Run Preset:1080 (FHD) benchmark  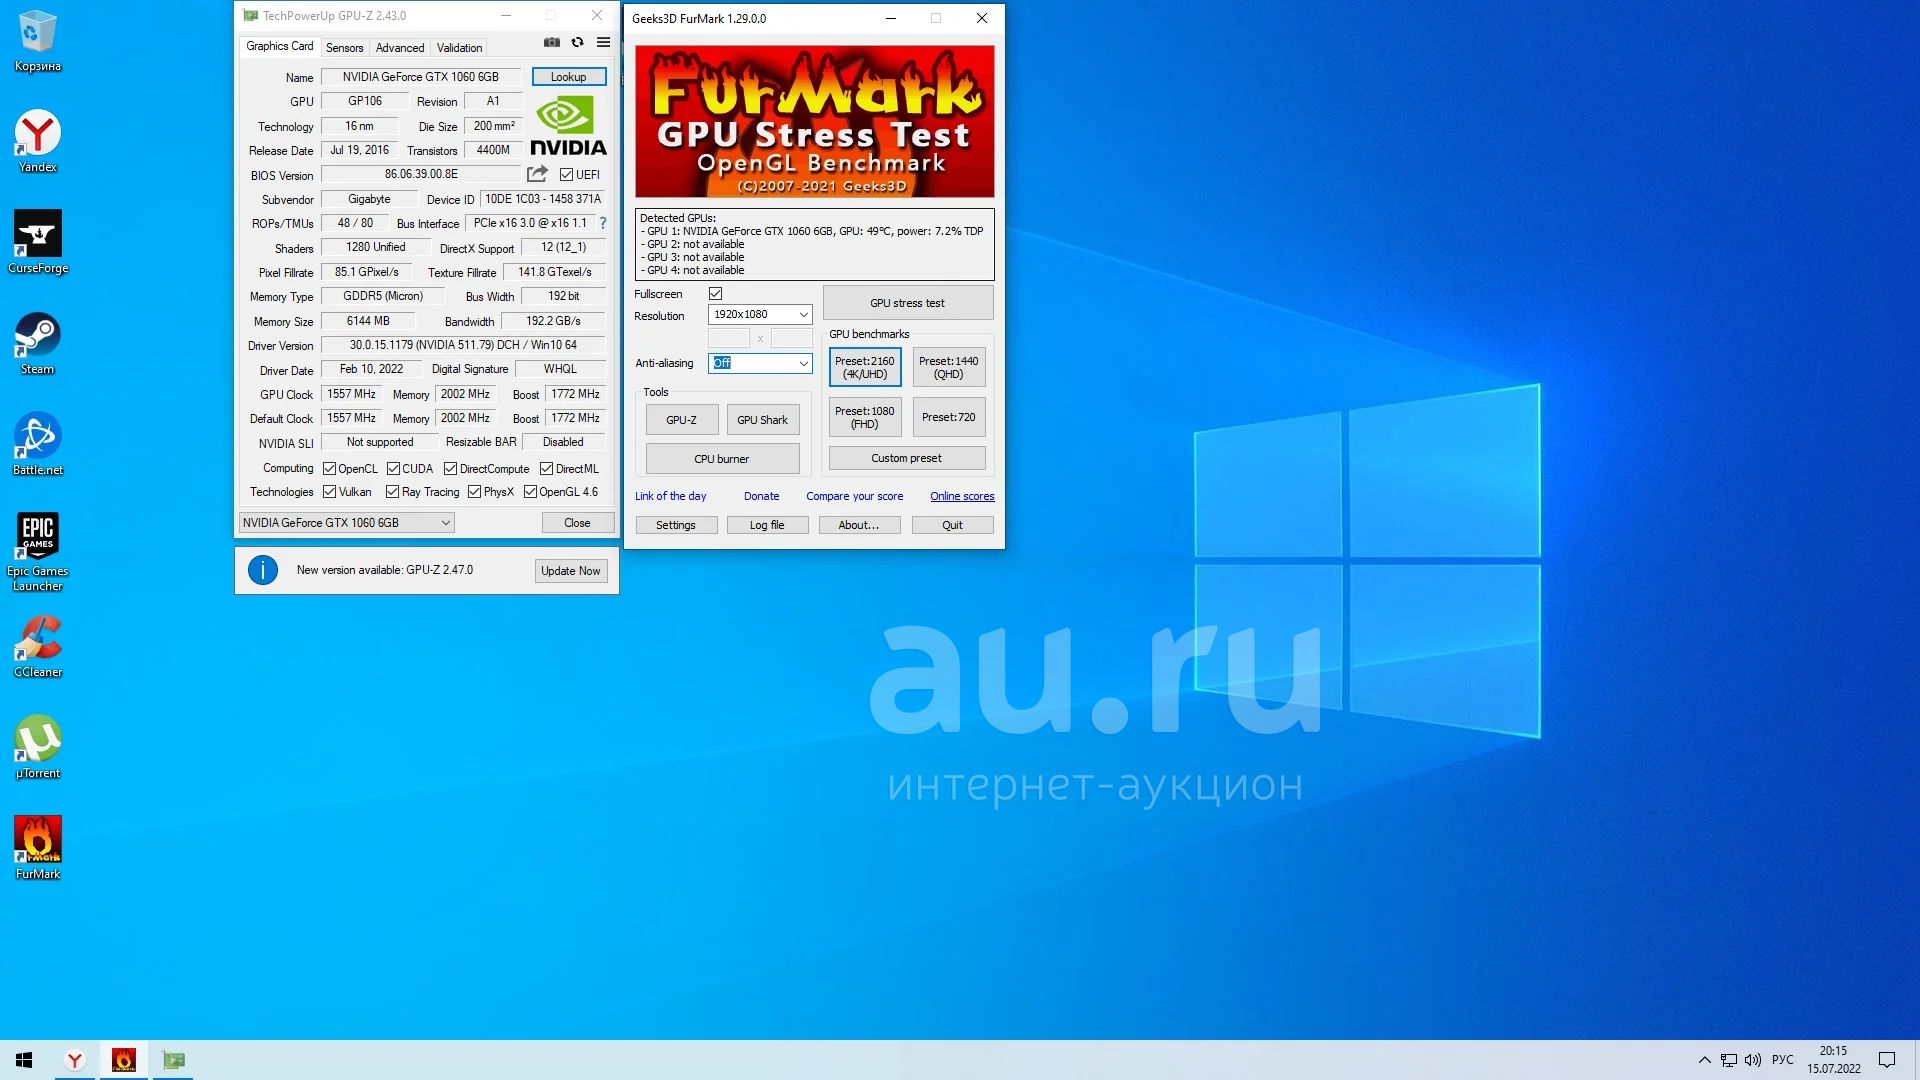click(x=865, y=417)
